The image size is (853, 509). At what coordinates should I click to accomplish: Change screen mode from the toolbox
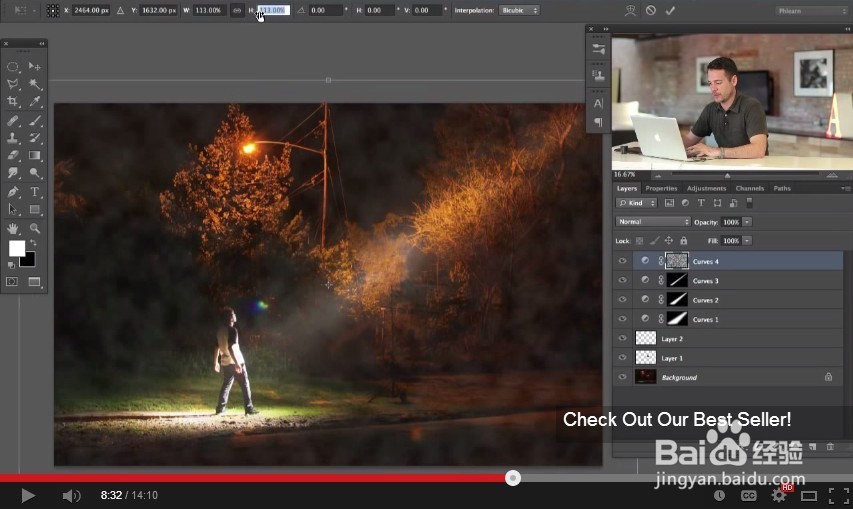click(x=34, y=282)
